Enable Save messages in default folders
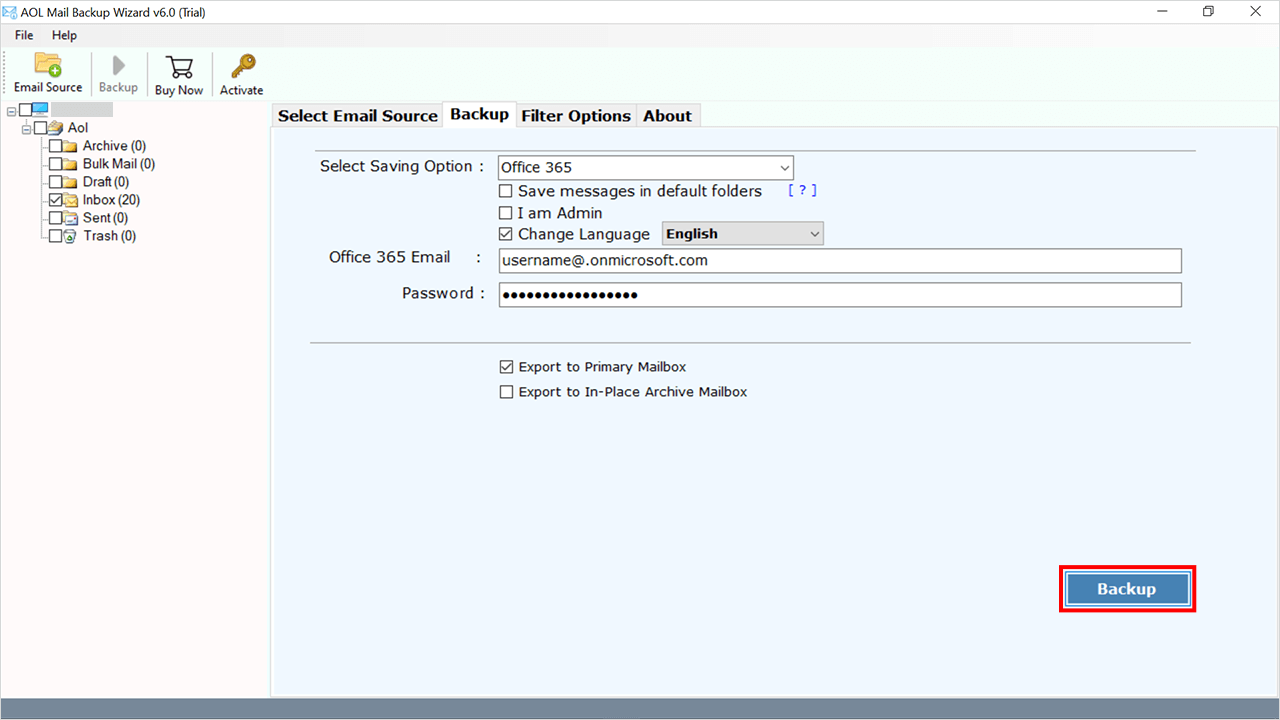The image size is (1280, 720). [x=506, y=191]
